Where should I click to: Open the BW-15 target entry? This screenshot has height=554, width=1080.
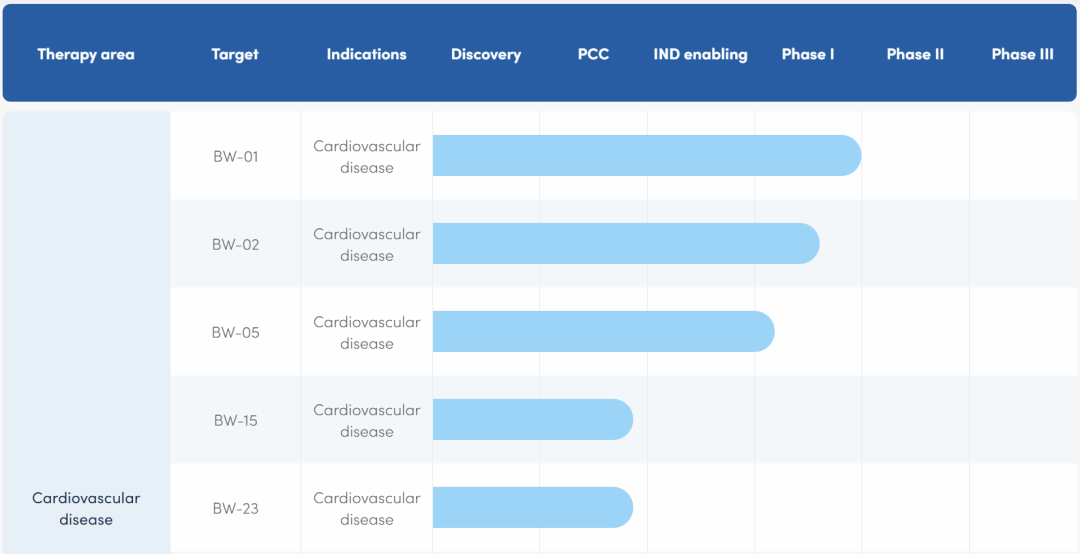[235, 421]
